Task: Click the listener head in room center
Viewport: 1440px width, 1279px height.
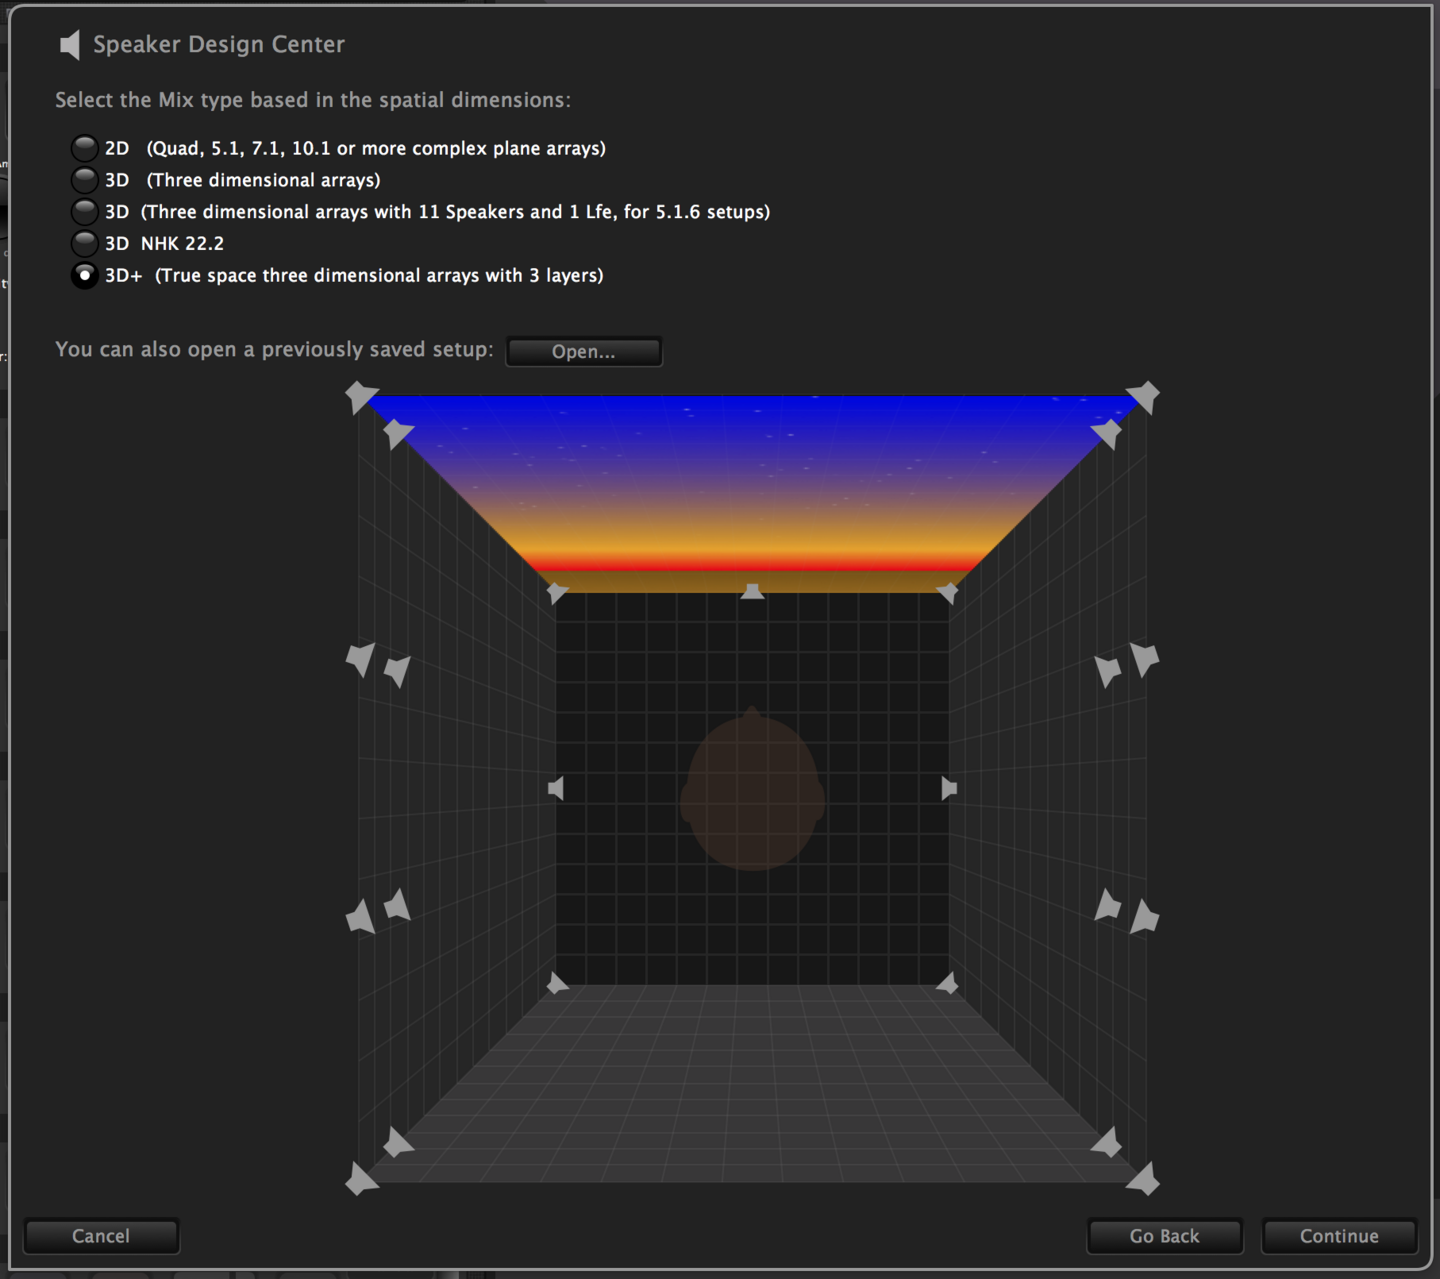Action: pos(752,792)
